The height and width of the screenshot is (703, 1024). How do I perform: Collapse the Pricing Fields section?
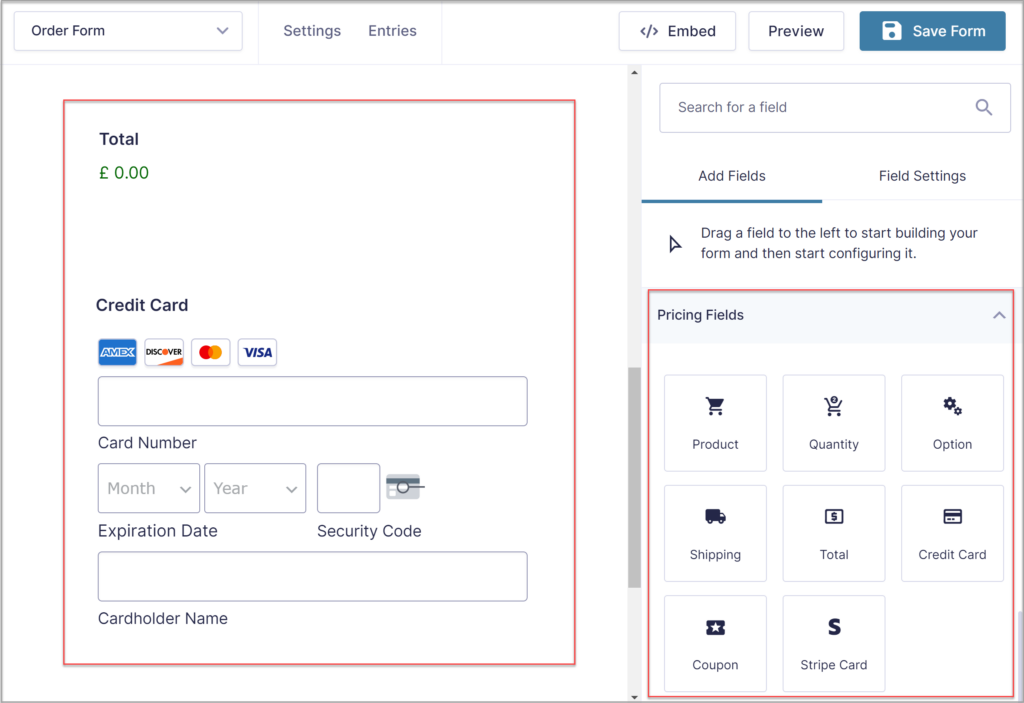998,315
